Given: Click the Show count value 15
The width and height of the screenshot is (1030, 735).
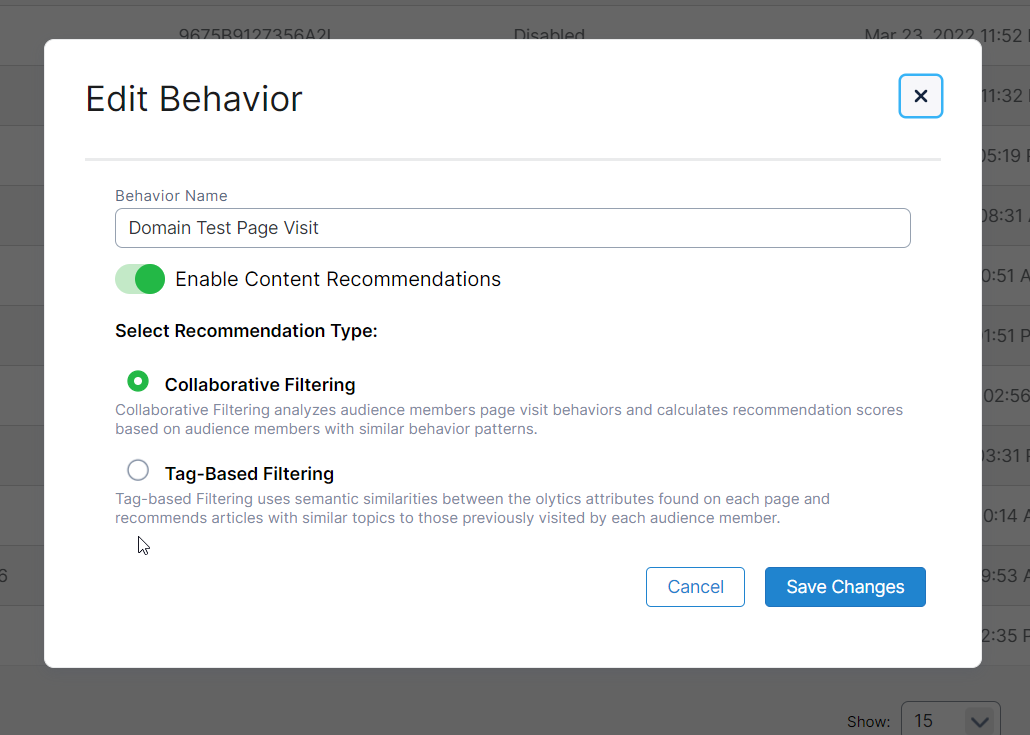Looking at the screenshot, I should 924,721.
